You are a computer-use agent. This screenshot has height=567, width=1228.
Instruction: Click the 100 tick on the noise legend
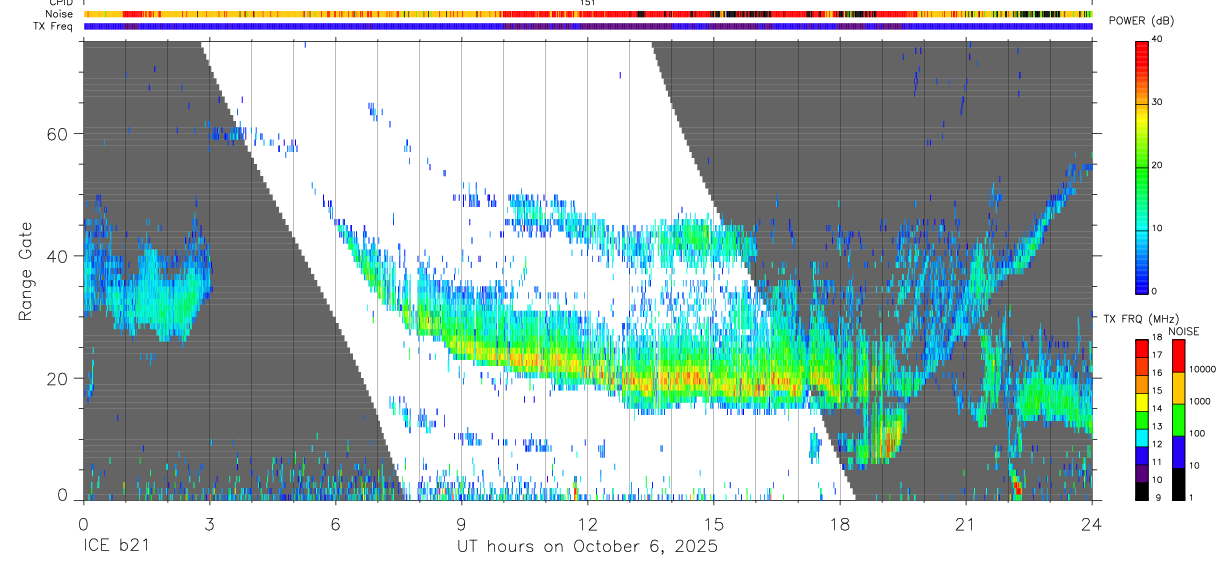[x=1197, y=434]
